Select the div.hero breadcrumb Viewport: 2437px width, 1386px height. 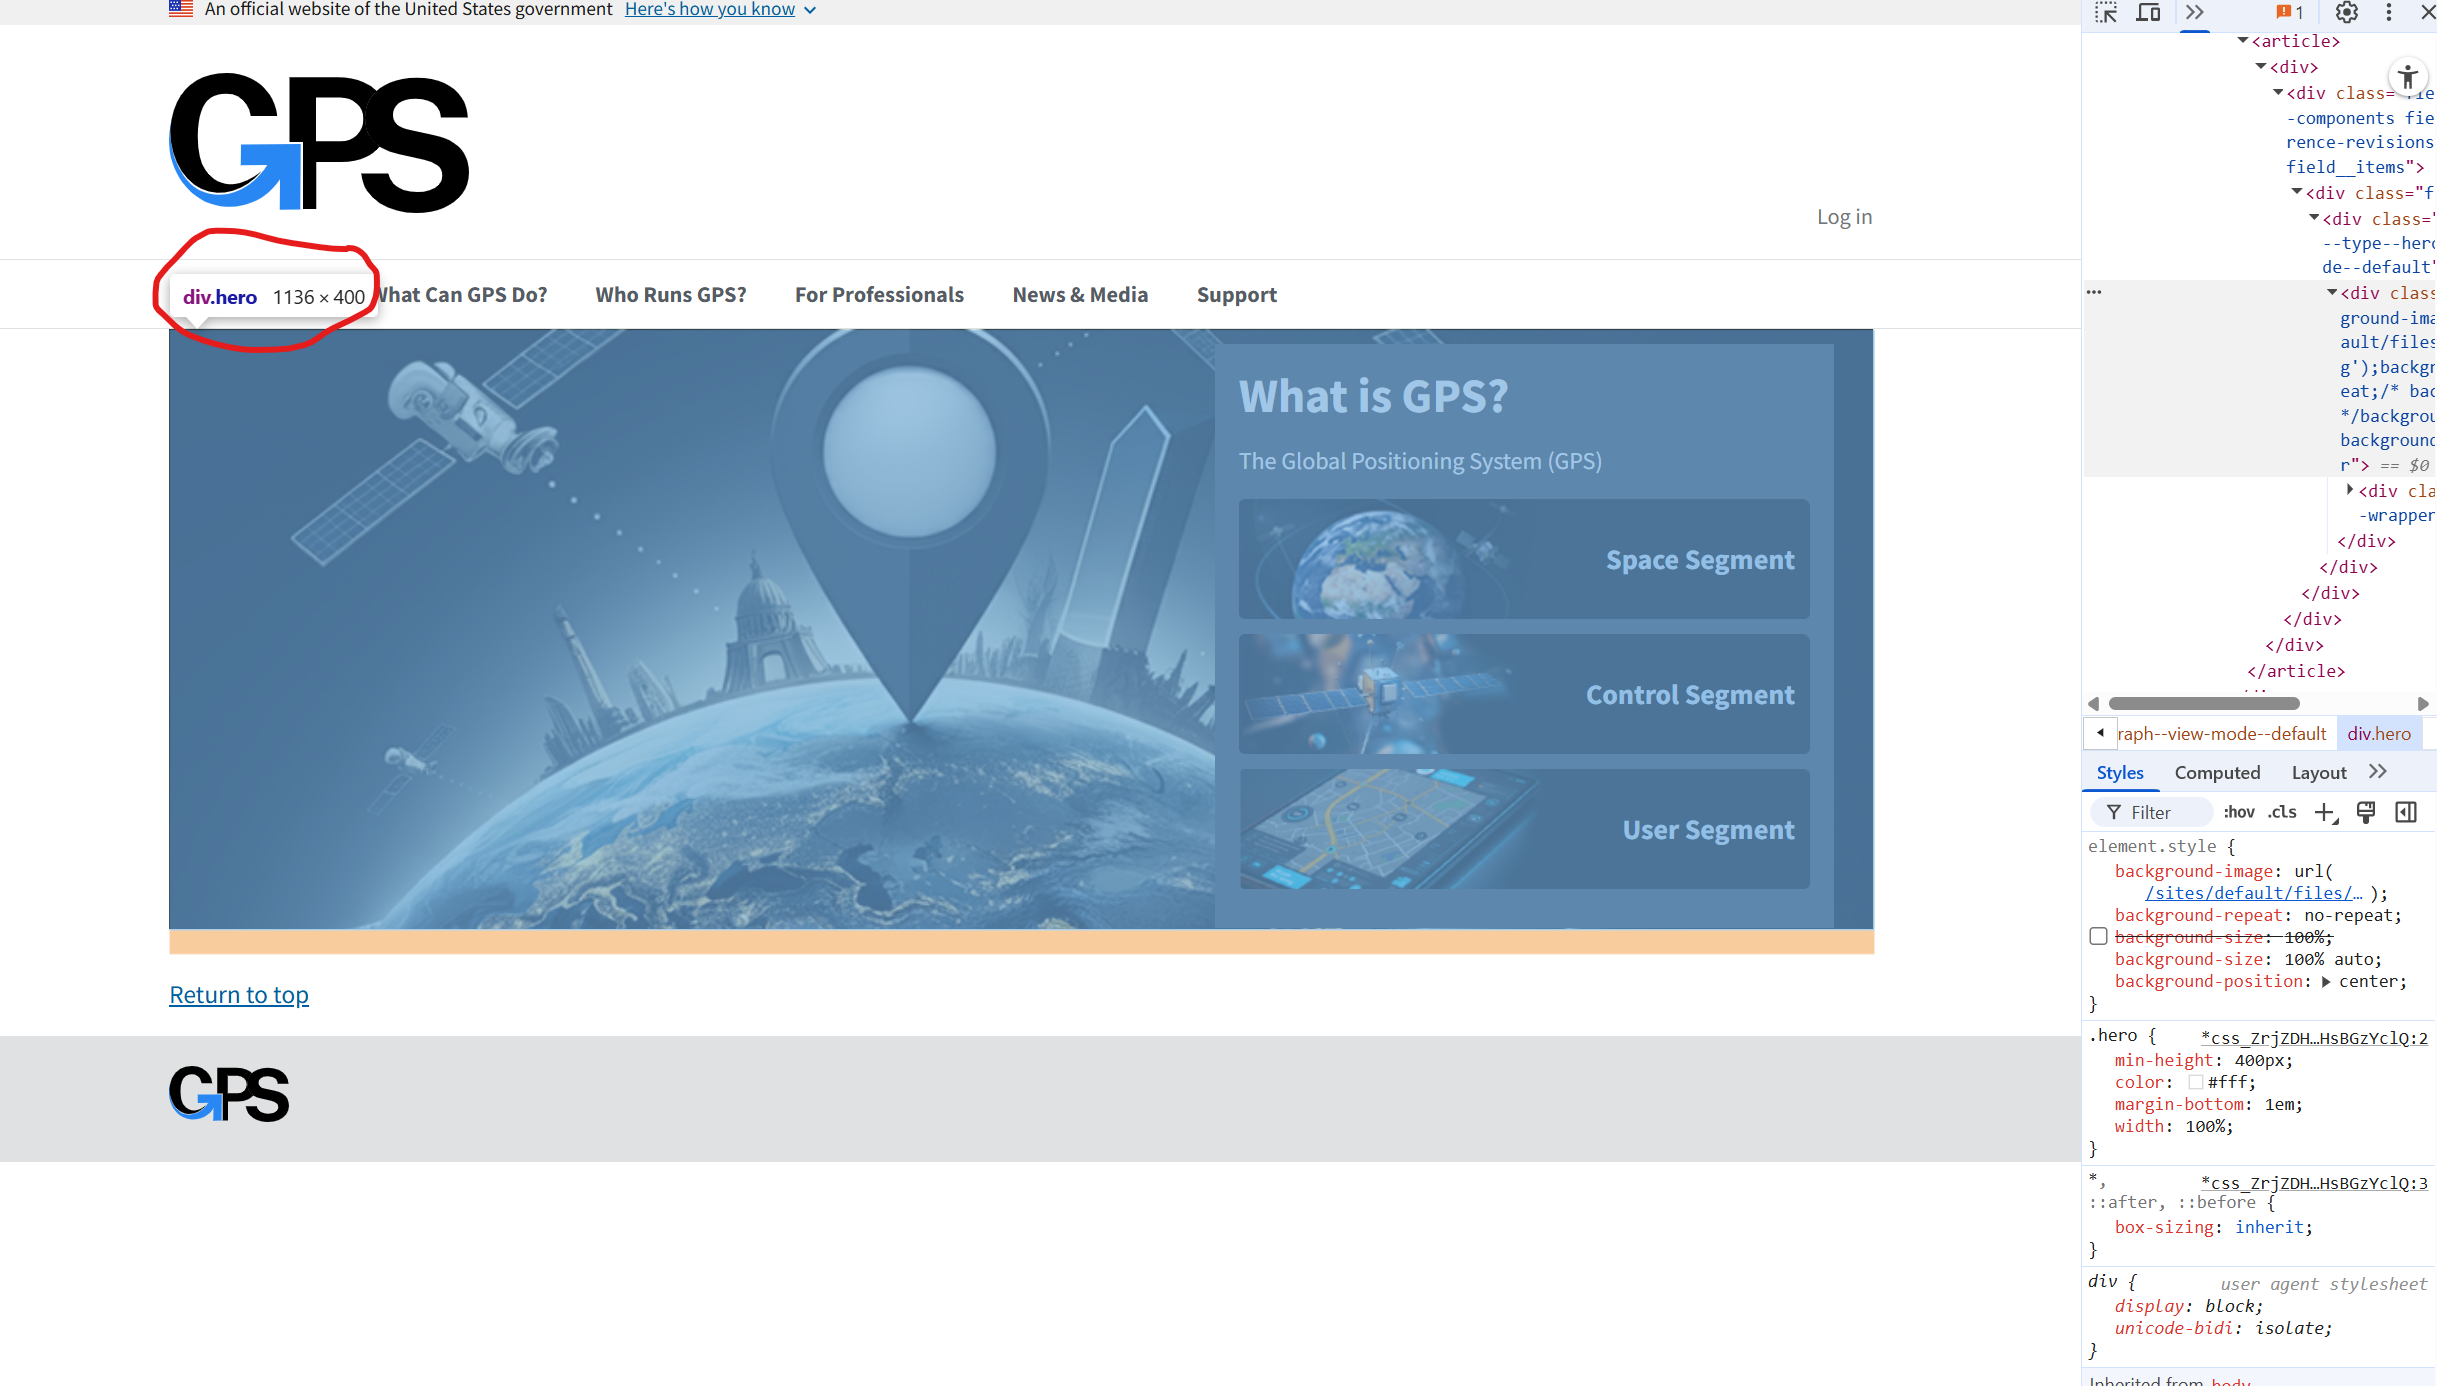click(x=2379, y=733)
